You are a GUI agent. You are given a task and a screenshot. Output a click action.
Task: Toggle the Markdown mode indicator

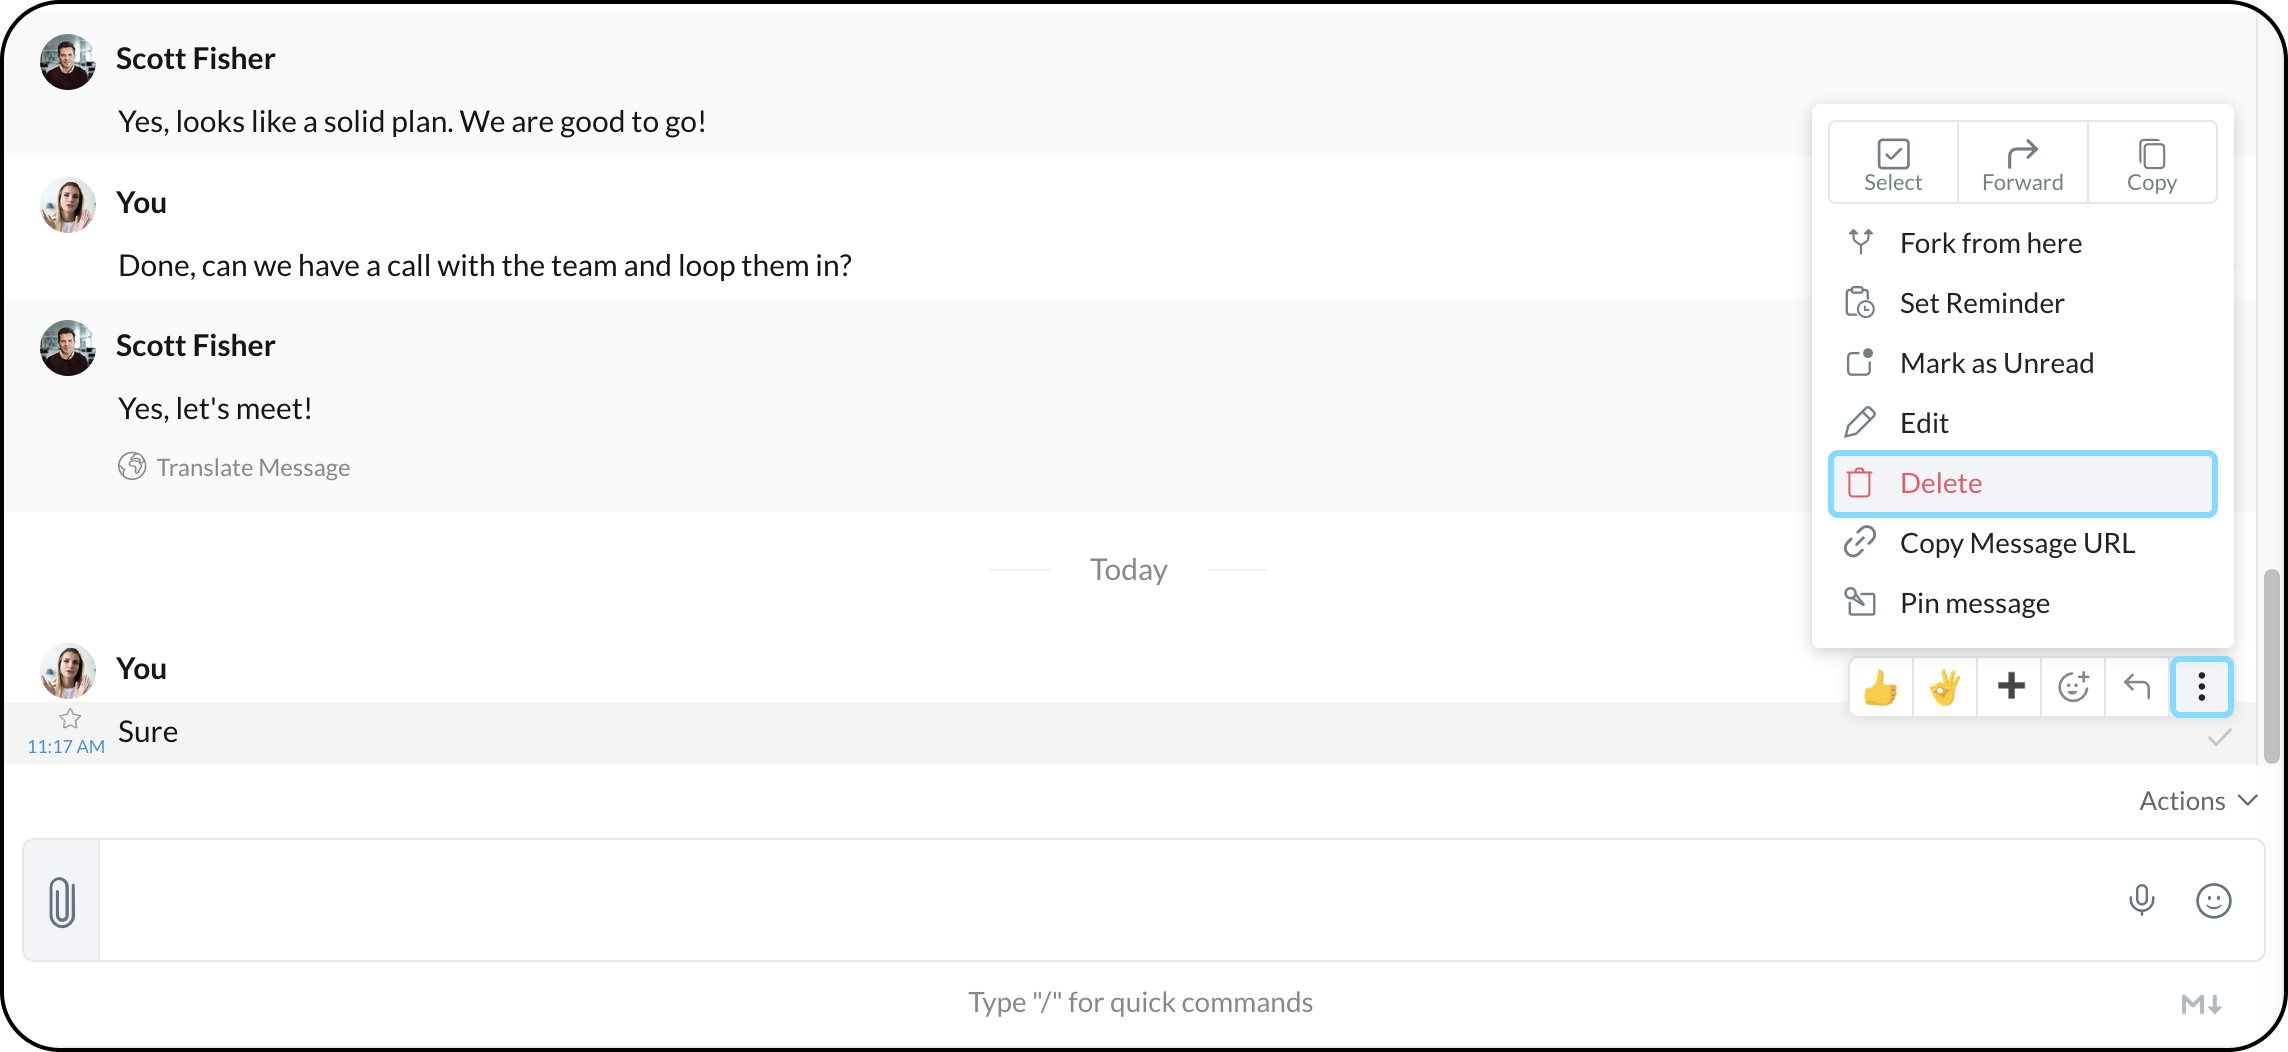point(2201,1004)
